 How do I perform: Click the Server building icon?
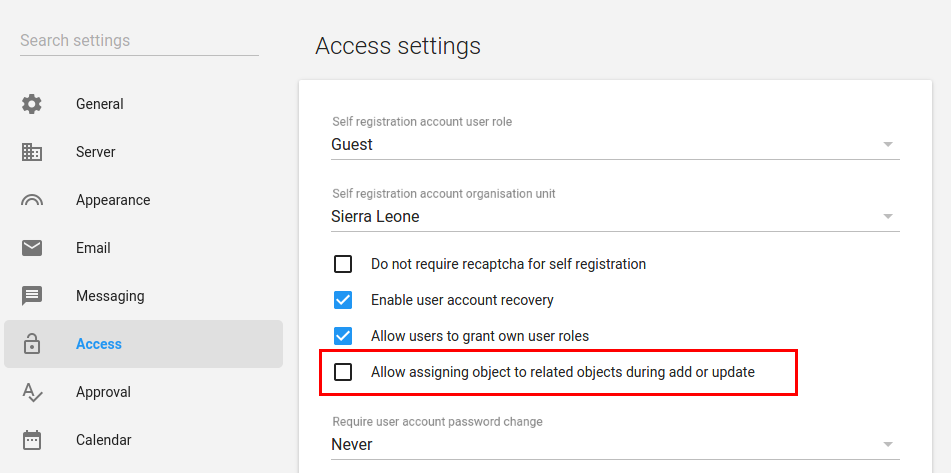[x=32, y=152]
